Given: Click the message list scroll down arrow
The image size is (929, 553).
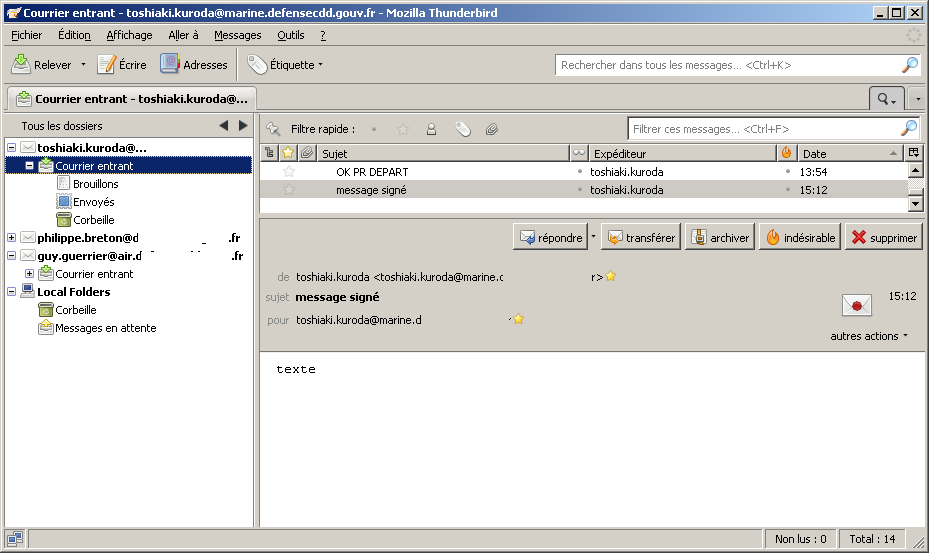Looking at the screenshot, I should [914, 204].
